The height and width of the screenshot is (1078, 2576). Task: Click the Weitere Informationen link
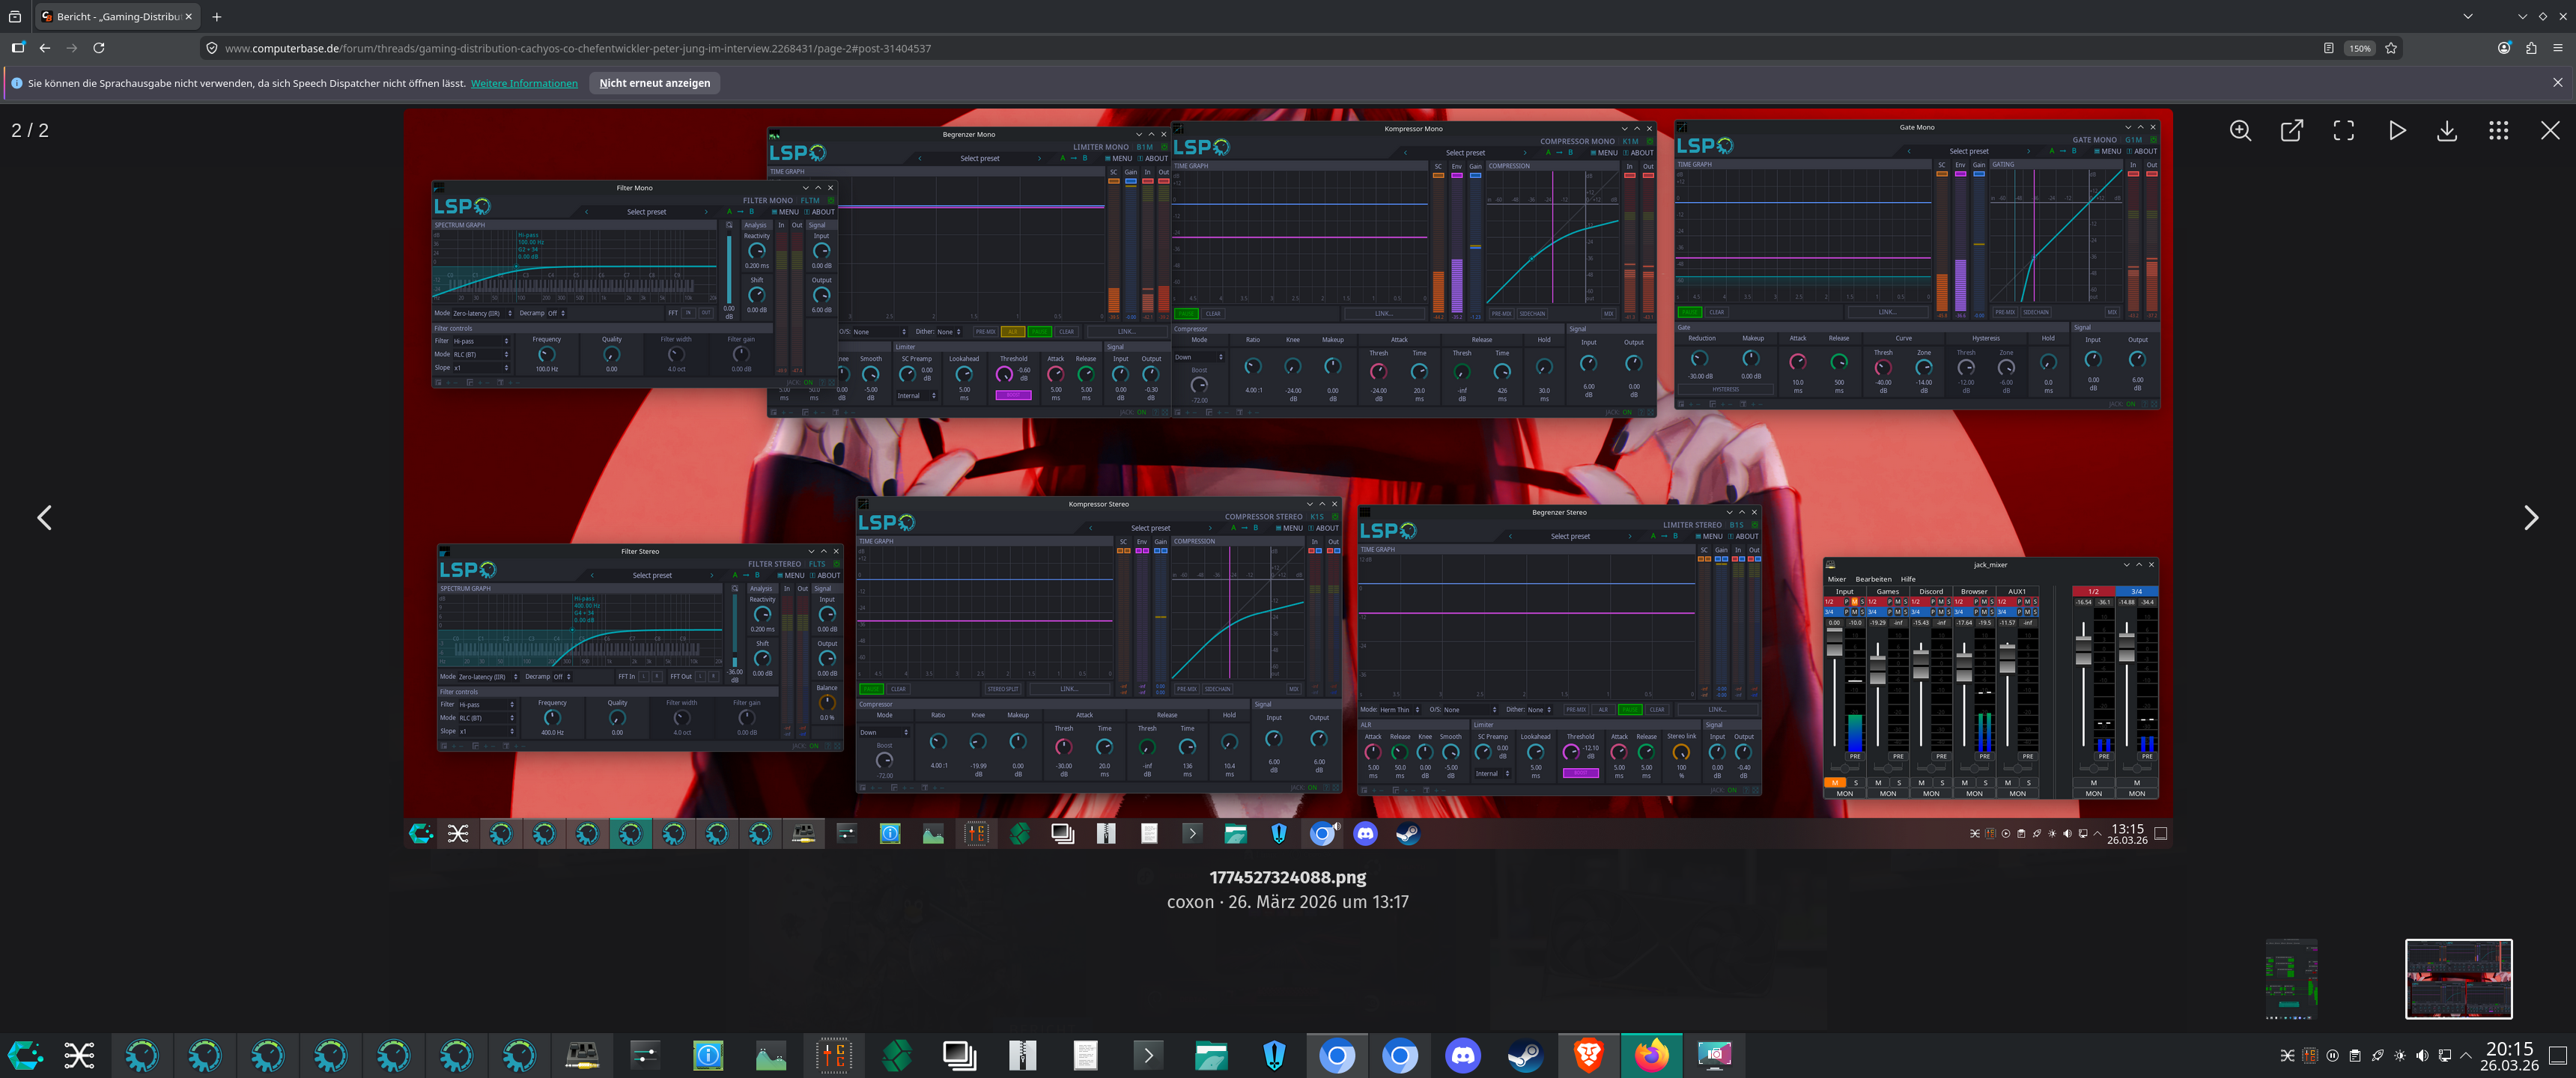(524, 83)
